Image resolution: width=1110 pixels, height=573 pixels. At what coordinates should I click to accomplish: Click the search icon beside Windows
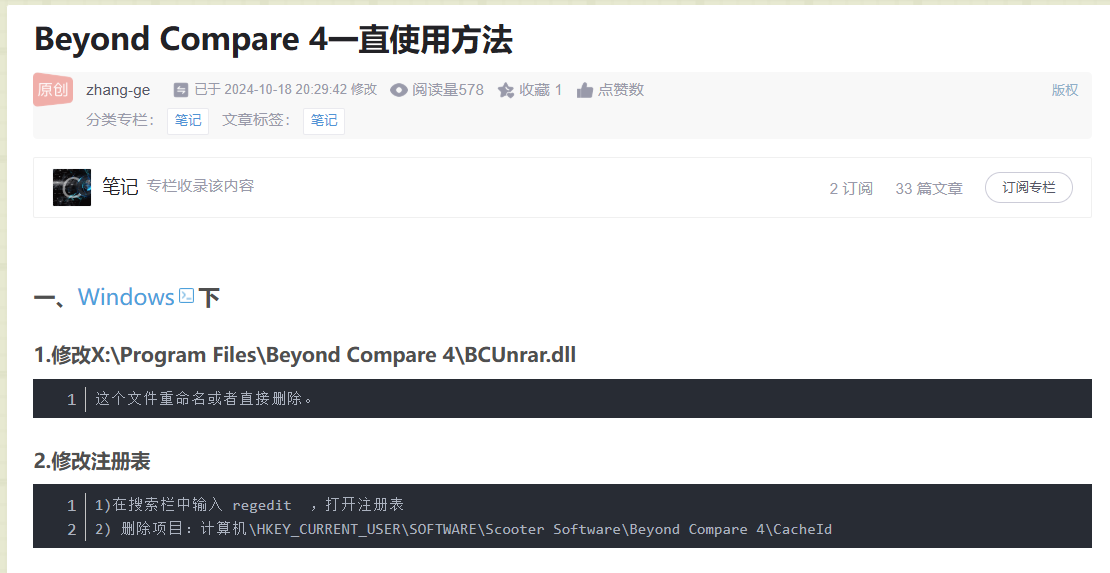(186, 295)
